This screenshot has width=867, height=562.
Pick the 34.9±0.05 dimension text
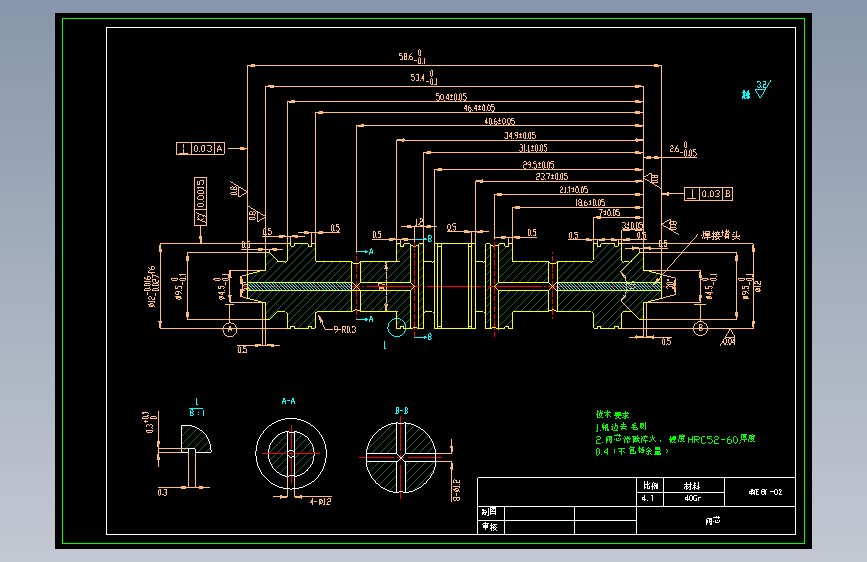tap(520, 136)
